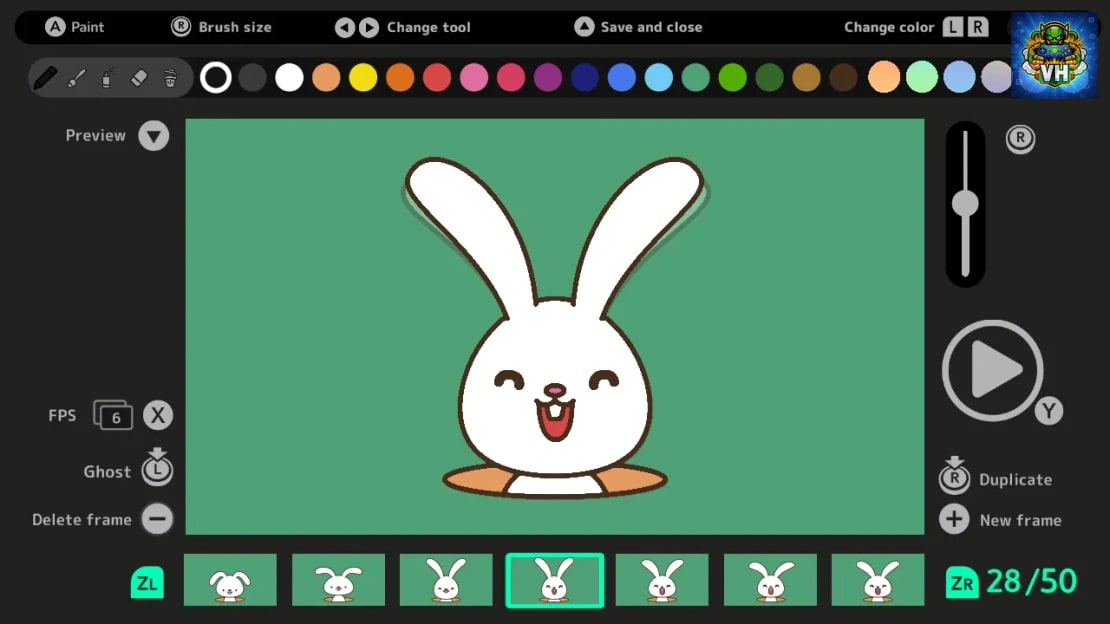Toggle the Ghost onion-skin L stick icon
This screenshot has height=624, width=1110.
[157, 467]
